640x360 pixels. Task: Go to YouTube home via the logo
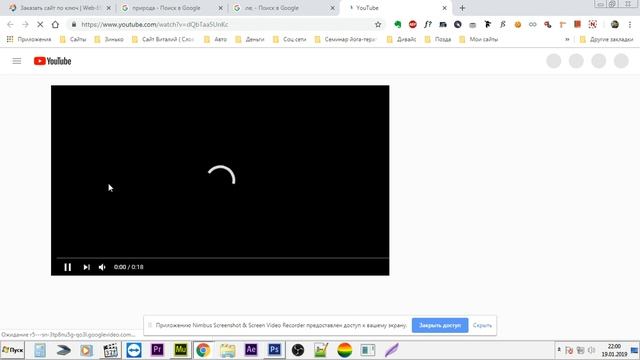pyautogui.click(x=52, y=61)
